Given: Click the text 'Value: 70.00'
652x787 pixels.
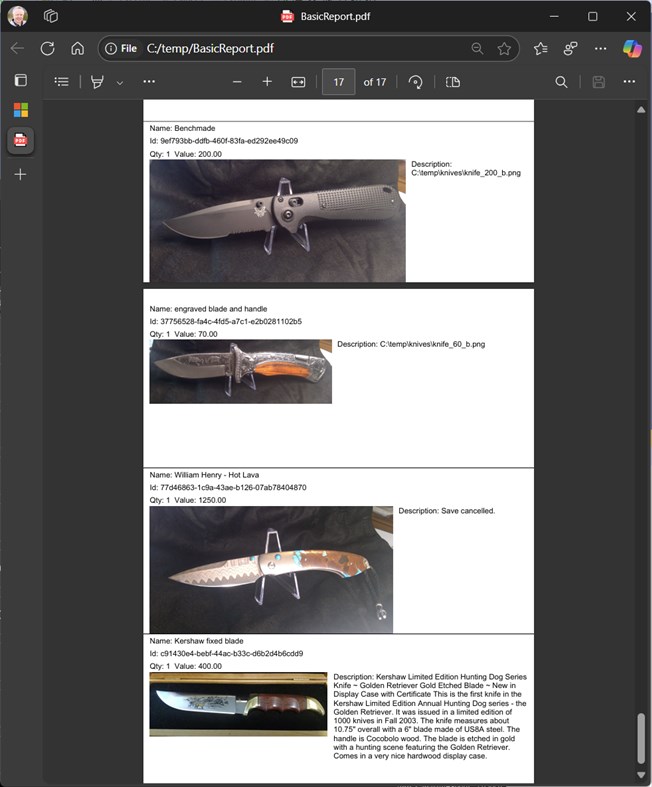Looking at the screenshot, I should [x=196, y=334].
